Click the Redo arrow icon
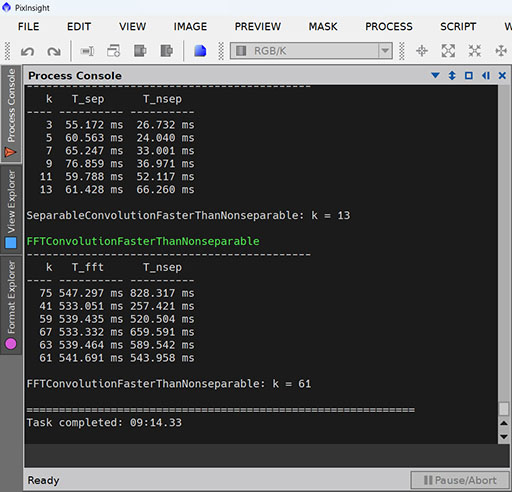Screen dimensions: 512x492 coord(54,51)
